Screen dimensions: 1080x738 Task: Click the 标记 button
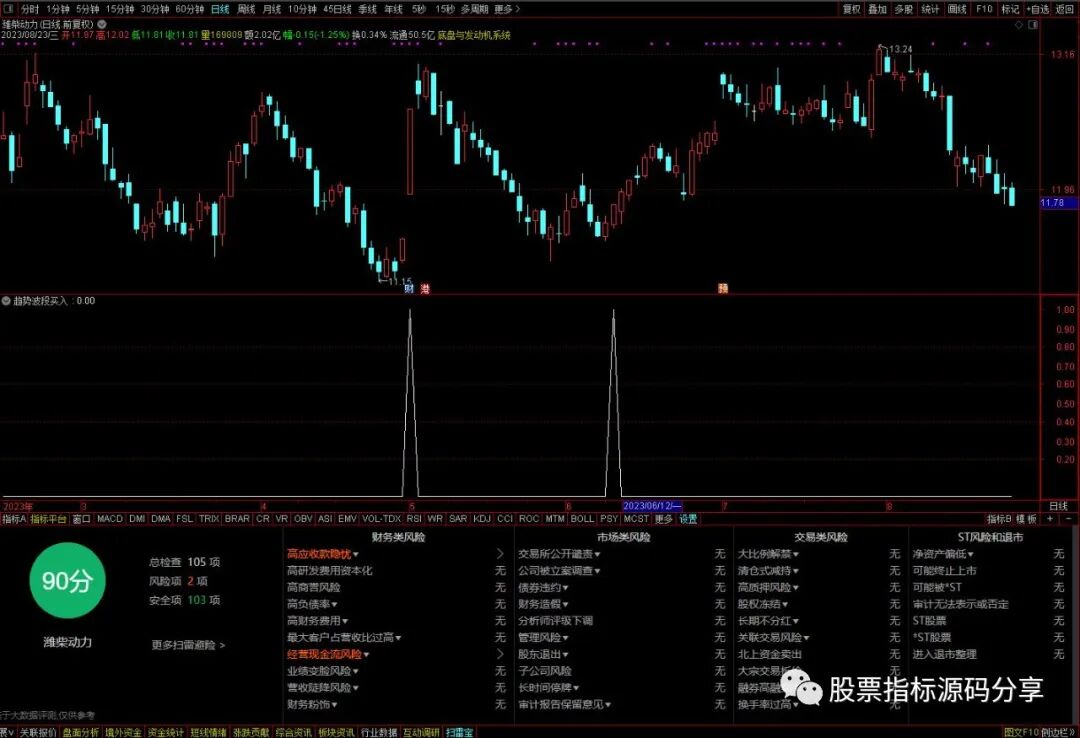pos(1010,9)
